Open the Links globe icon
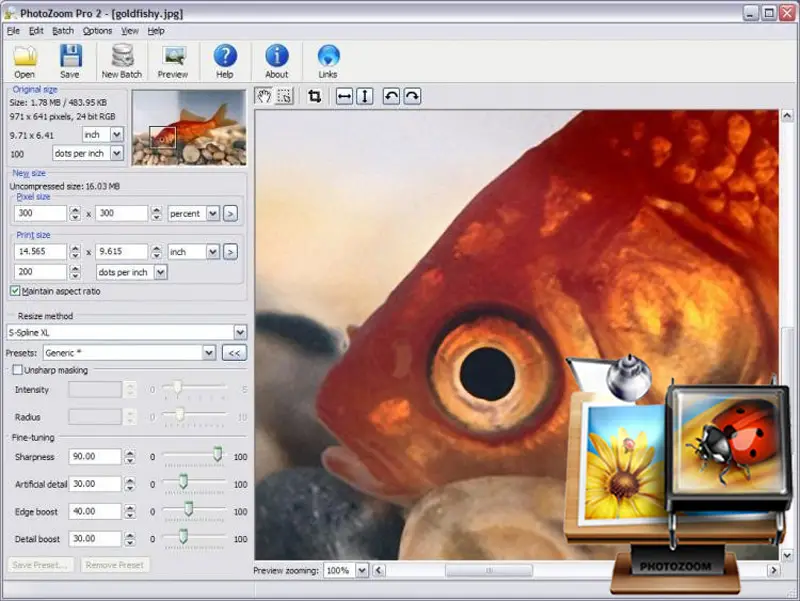 328,57
